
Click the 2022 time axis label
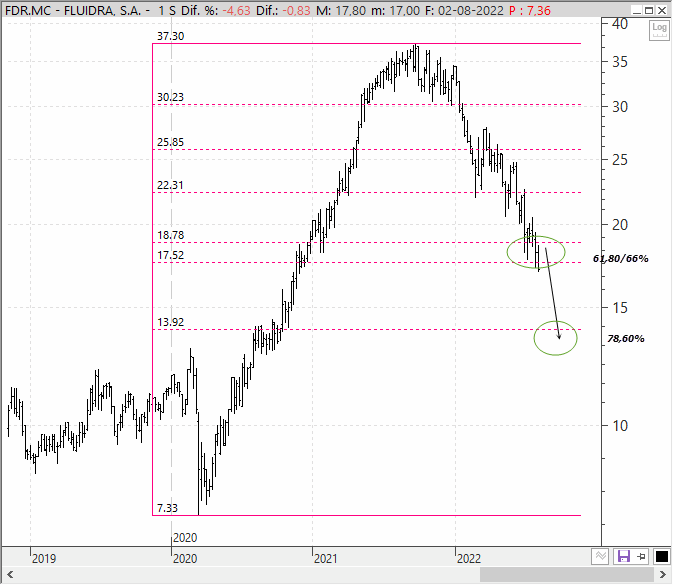click(x=469, y=559)
